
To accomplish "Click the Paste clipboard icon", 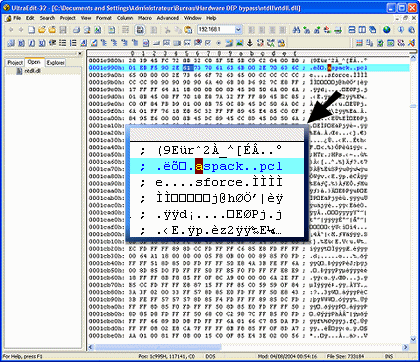I will click(188, 30).
